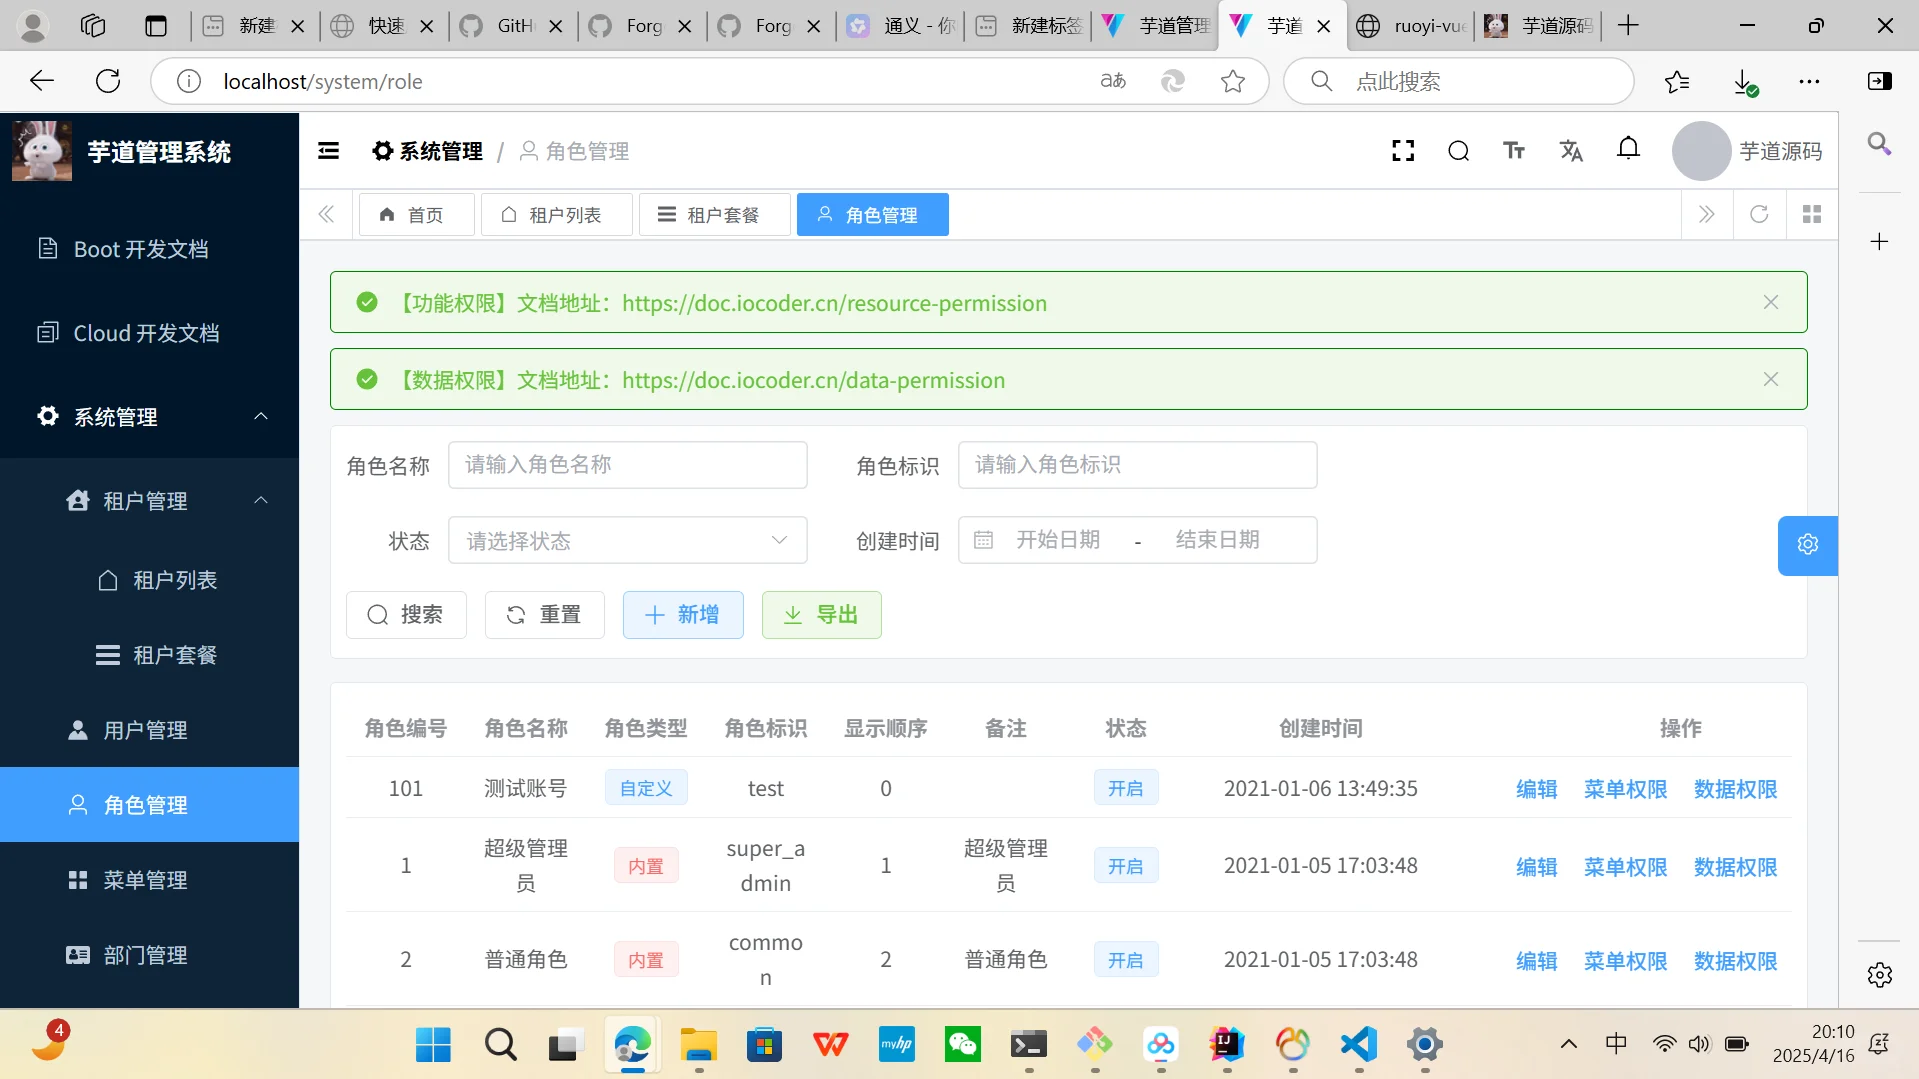This screenshot has width=1919, height=1079.
Task: Switch interface language via 文A icon
Action: pyautogui.click(x=1570, y=150)
